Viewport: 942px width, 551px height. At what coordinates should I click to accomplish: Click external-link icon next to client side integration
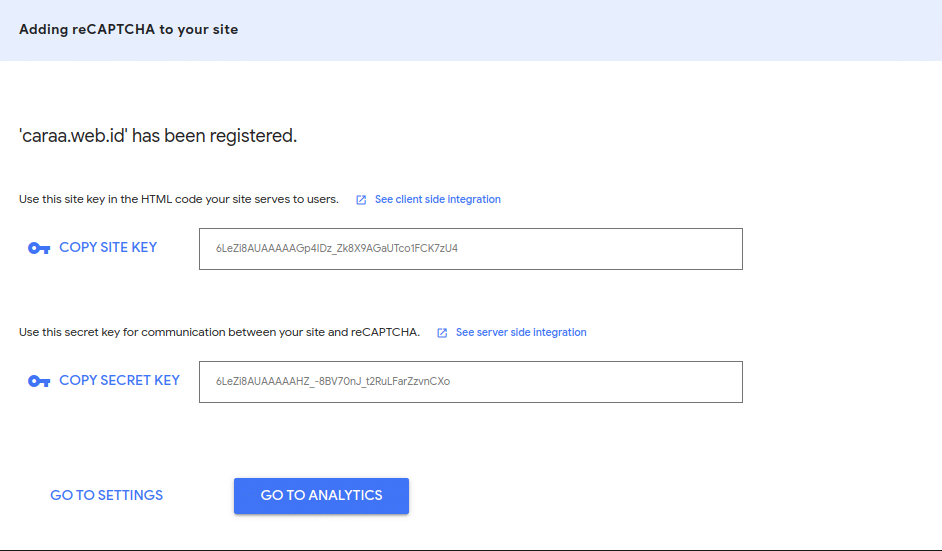[361, 200]
